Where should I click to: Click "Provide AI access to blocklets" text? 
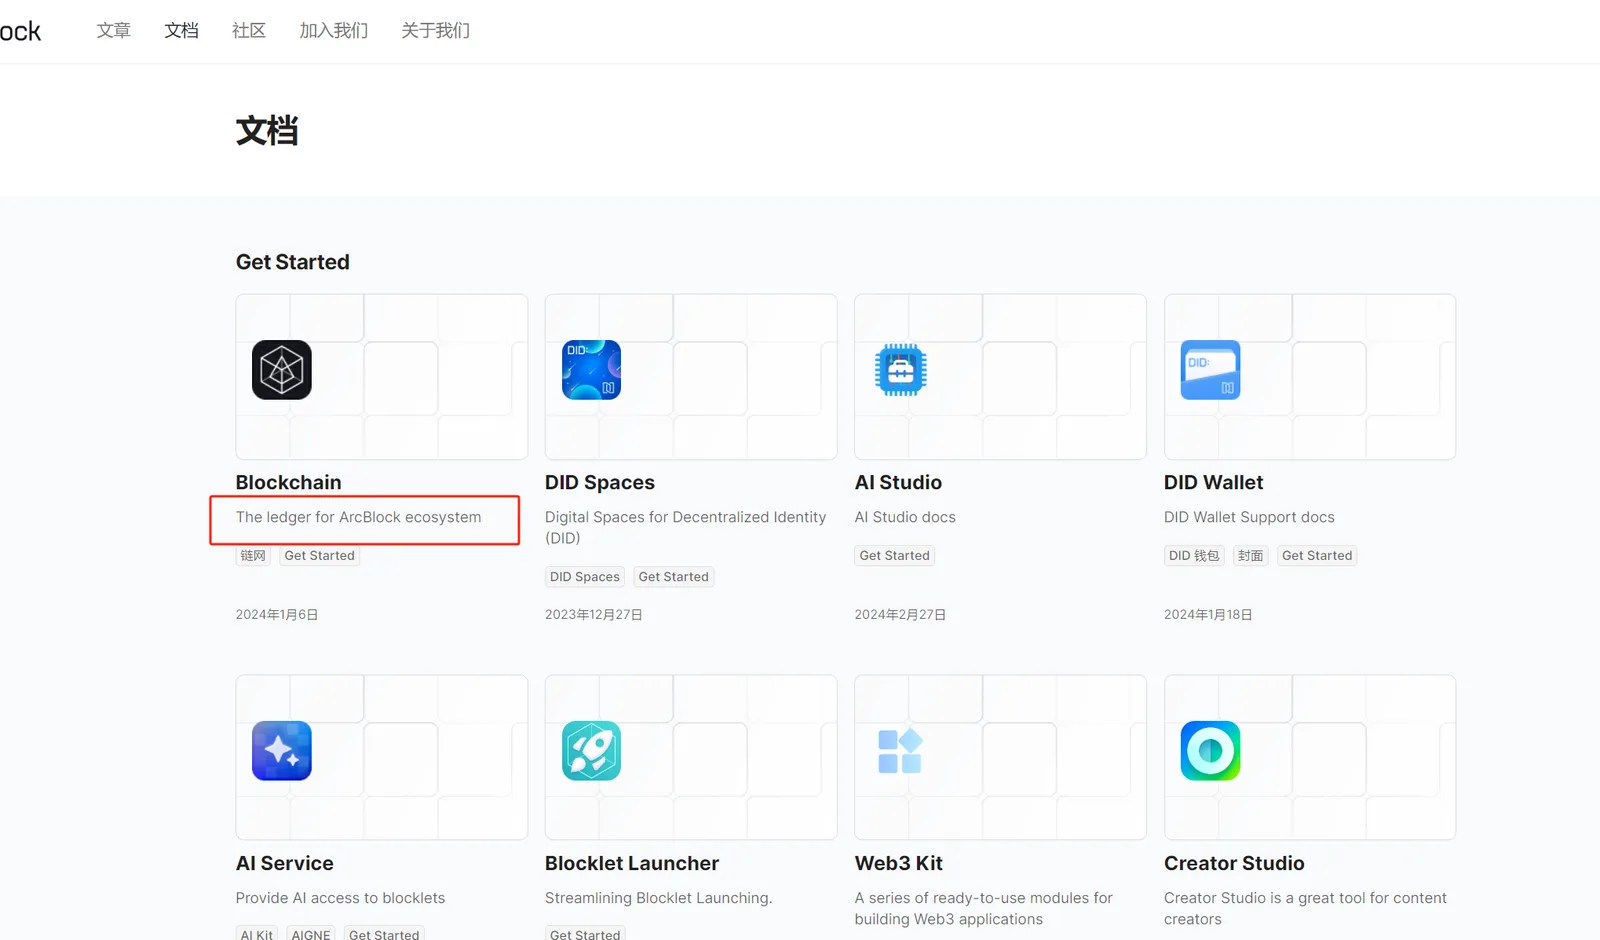[x=341, y=898]
